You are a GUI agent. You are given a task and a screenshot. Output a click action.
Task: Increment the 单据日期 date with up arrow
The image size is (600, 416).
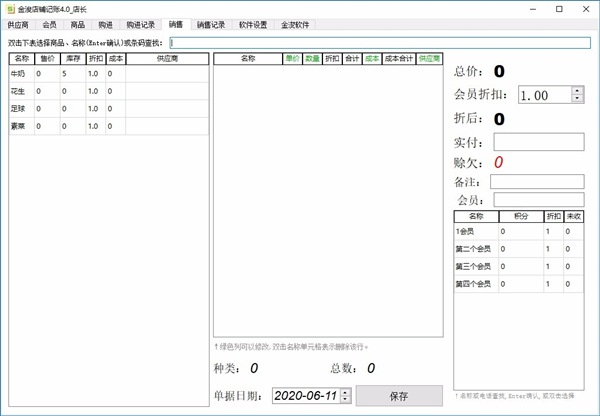coord(345,392)
